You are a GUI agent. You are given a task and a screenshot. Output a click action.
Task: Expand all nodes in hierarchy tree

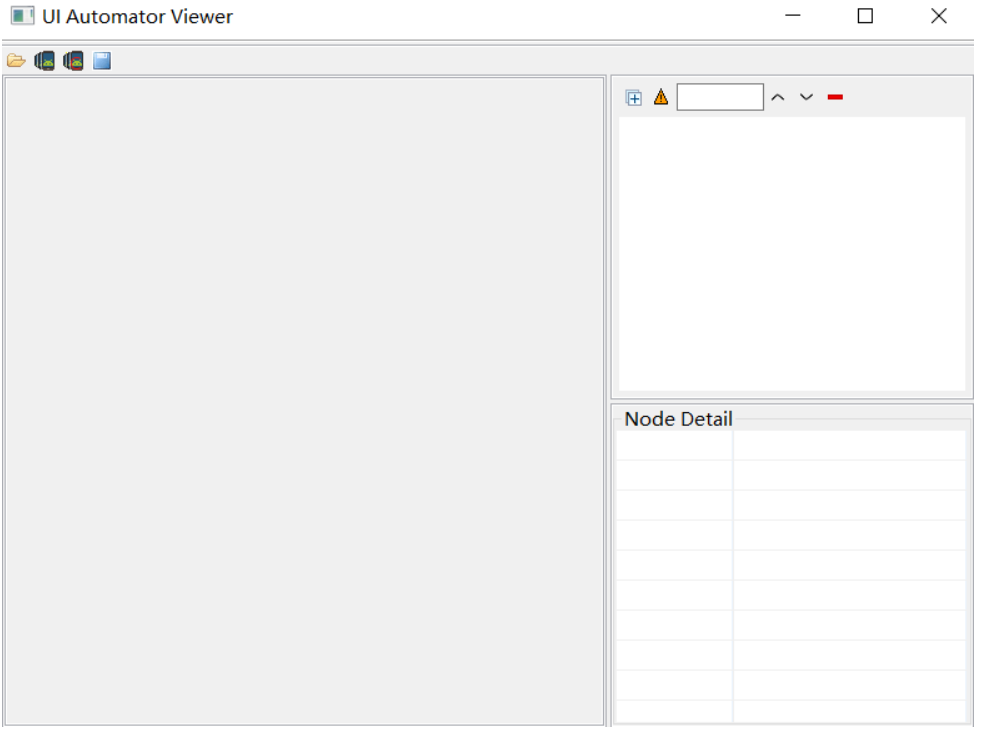[634, 98]
